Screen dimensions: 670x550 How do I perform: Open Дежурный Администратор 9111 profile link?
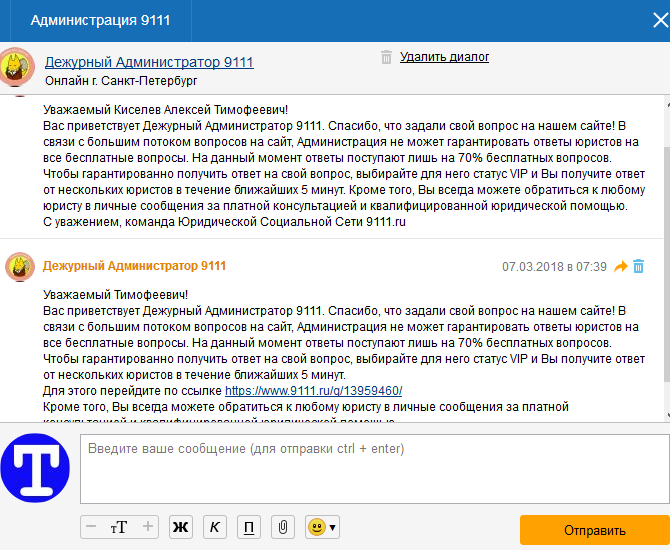point(149,62)
